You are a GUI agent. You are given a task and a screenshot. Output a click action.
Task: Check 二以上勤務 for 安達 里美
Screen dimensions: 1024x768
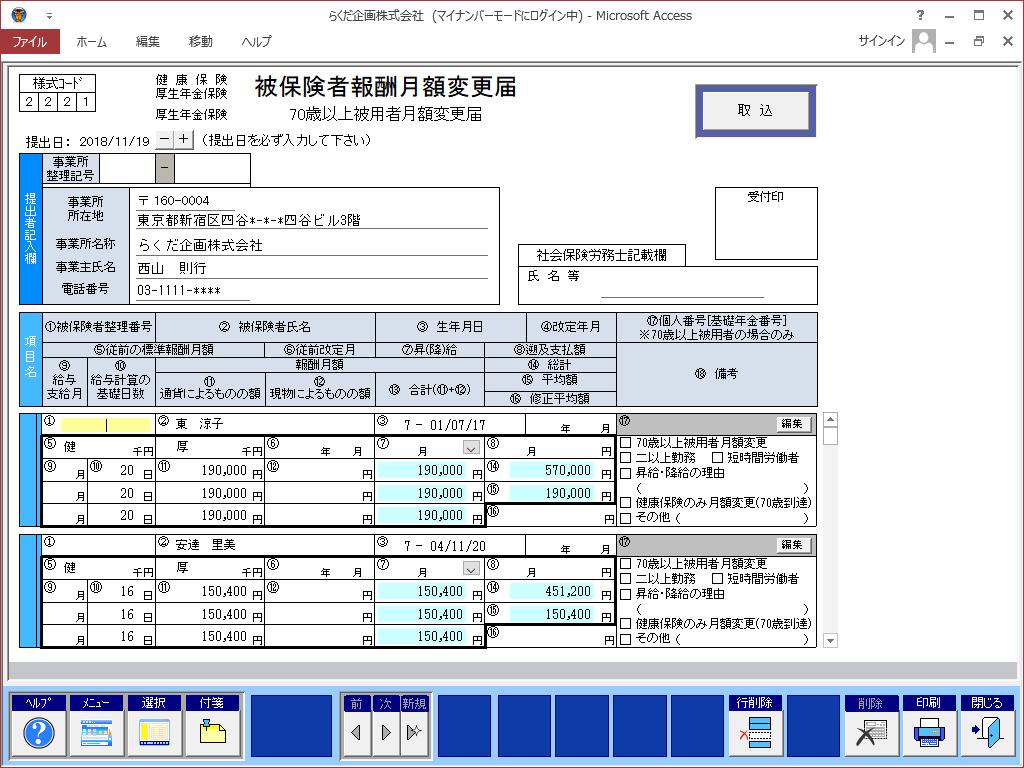pyautogui.click(x=626, y=579)
